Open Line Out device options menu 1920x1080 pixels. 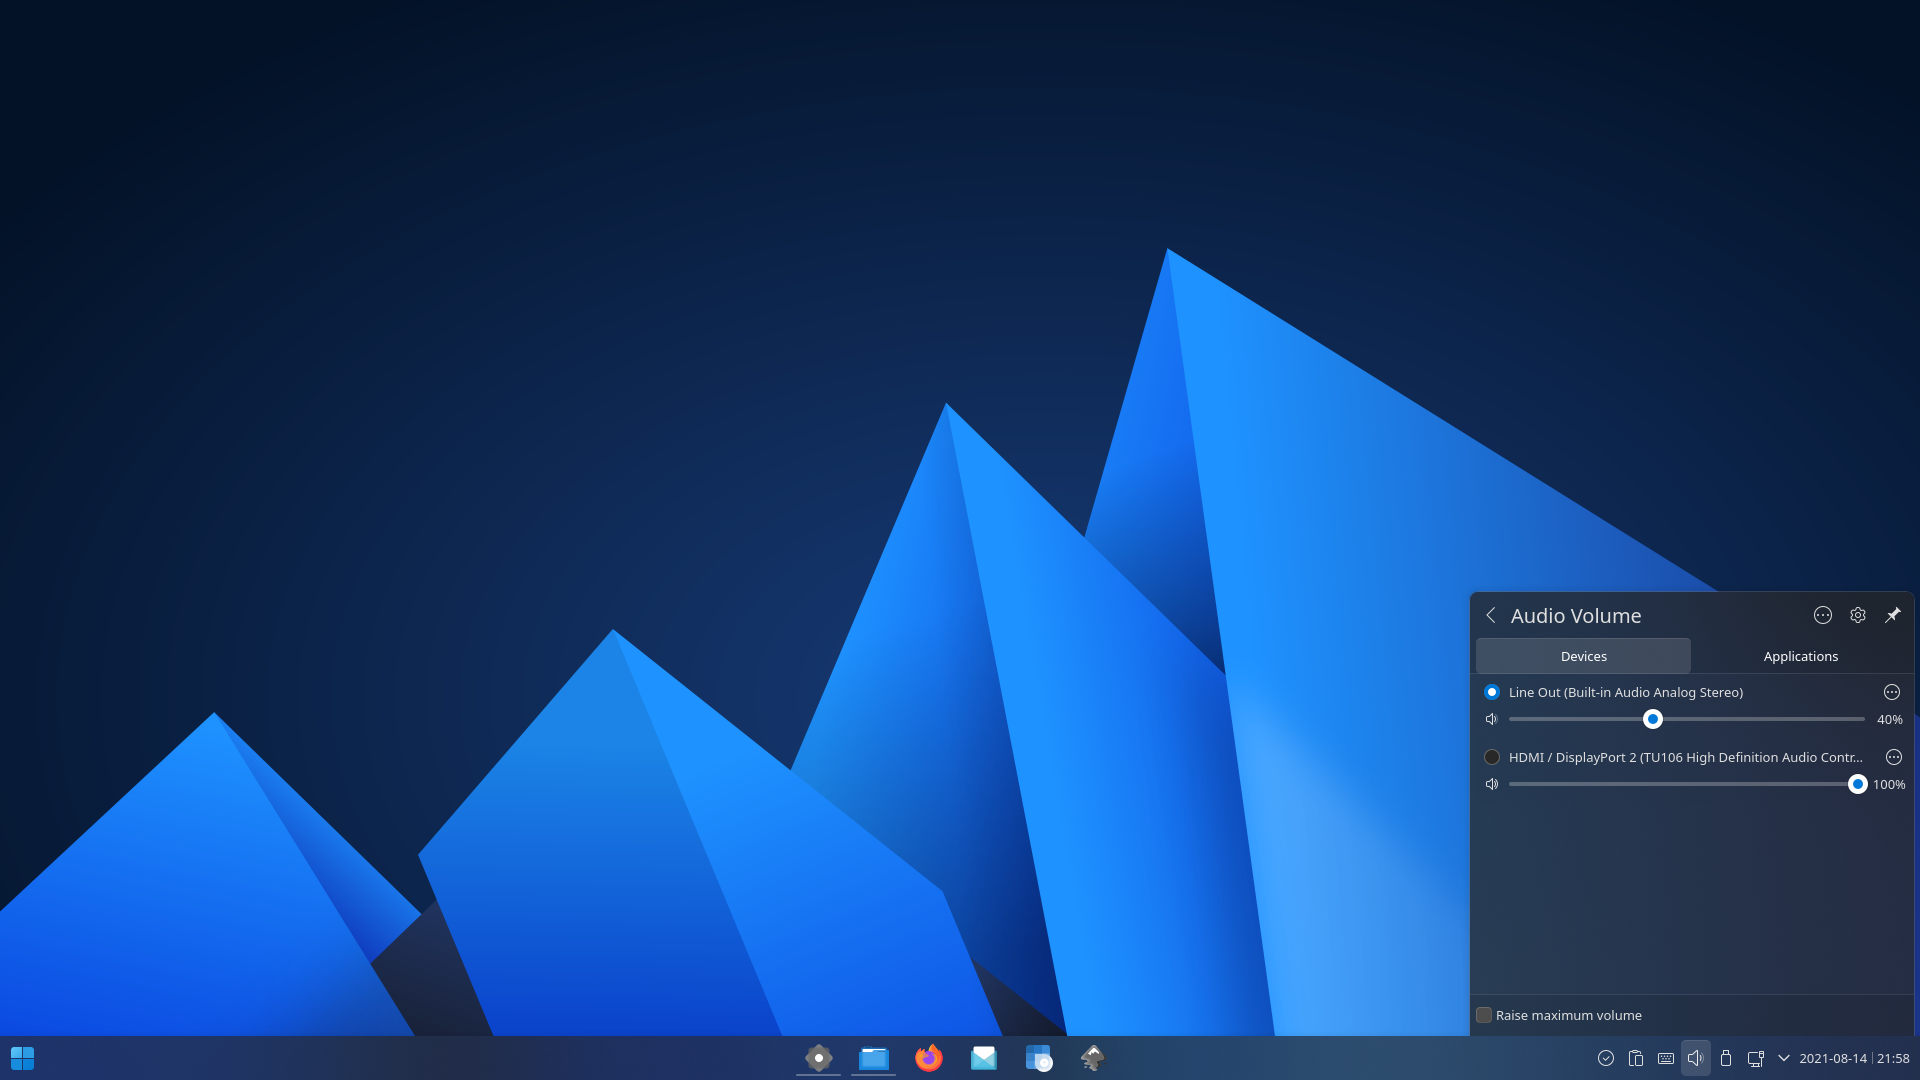[1892, 692]
